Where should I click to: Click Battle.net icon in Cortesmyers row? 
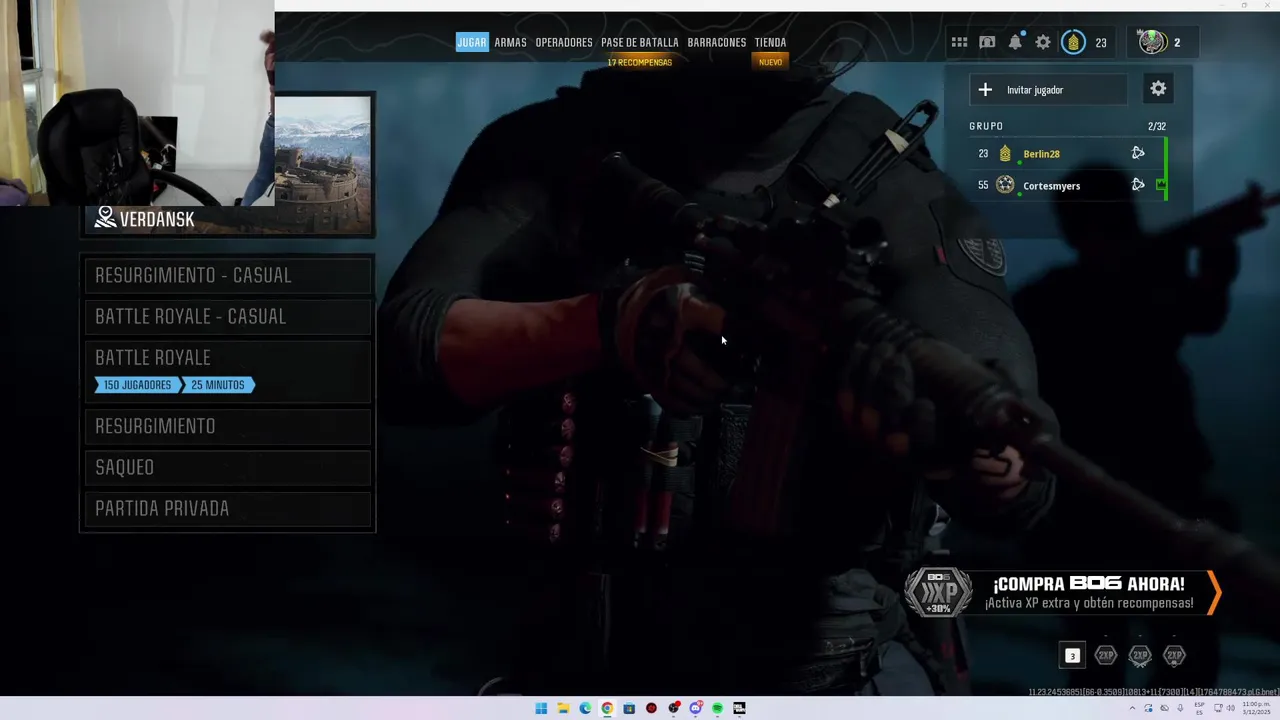tap(1138, 185)
